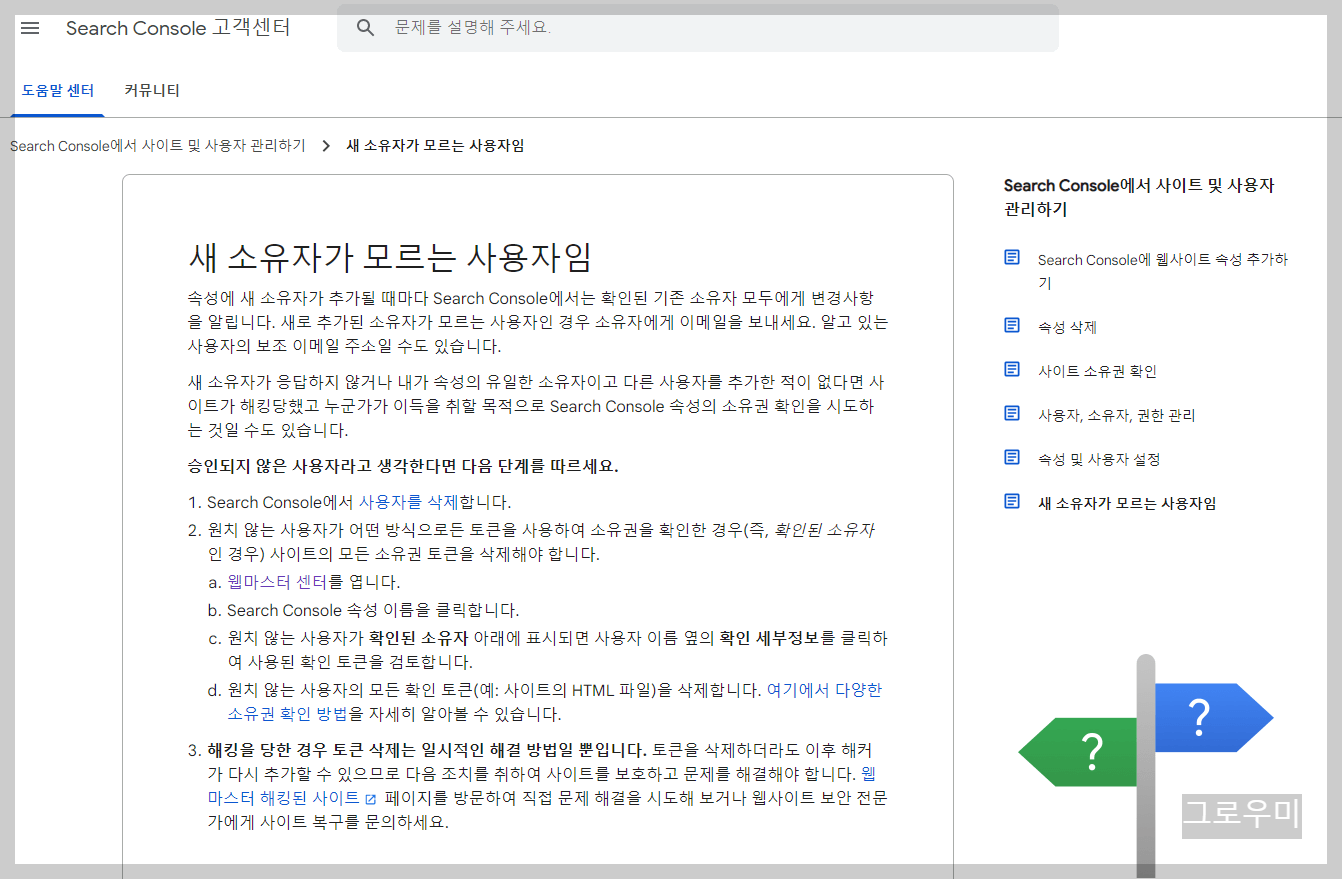Click the sidebar heading Search Console에서 사이트 및 사용자 관리하기

coord(1139,197)
